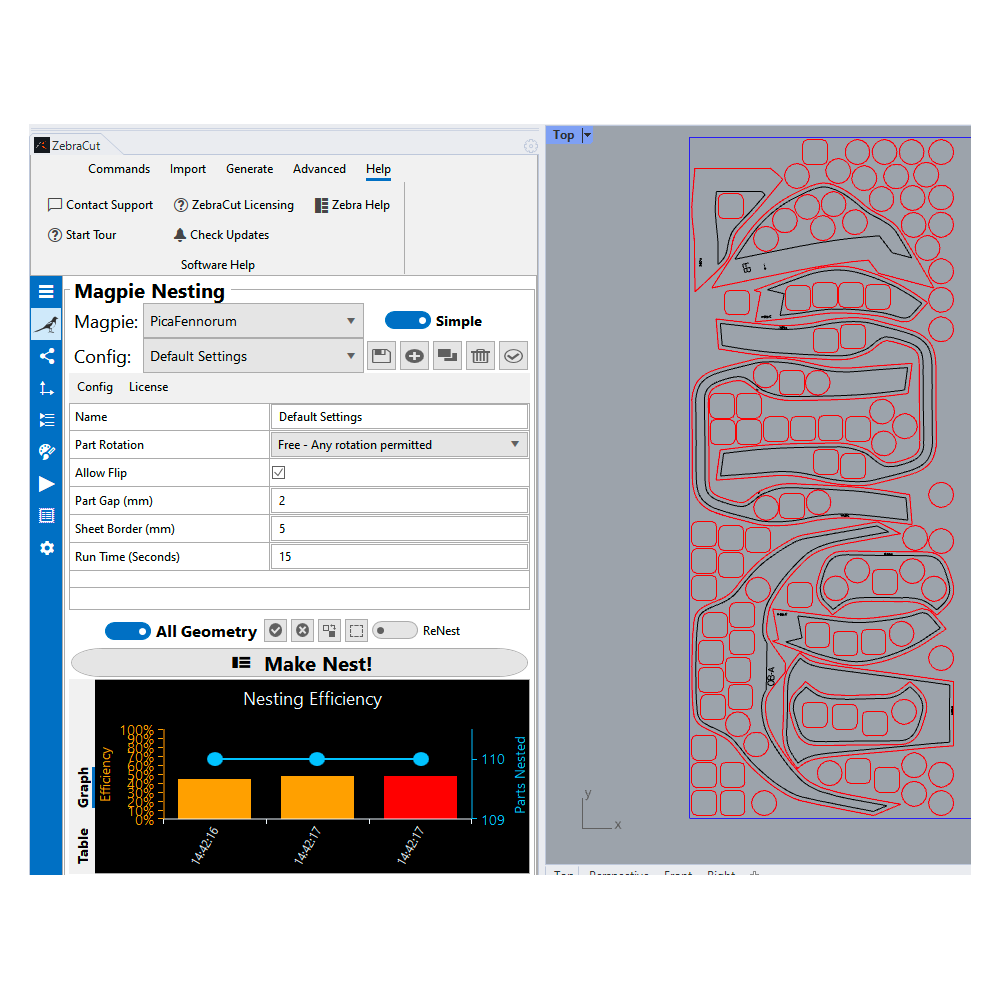Image resolution: width=1000 pixels, height=1000 pixels.
Task: Open the table list icon in the sidebar
Action: (x=47, y=515)
